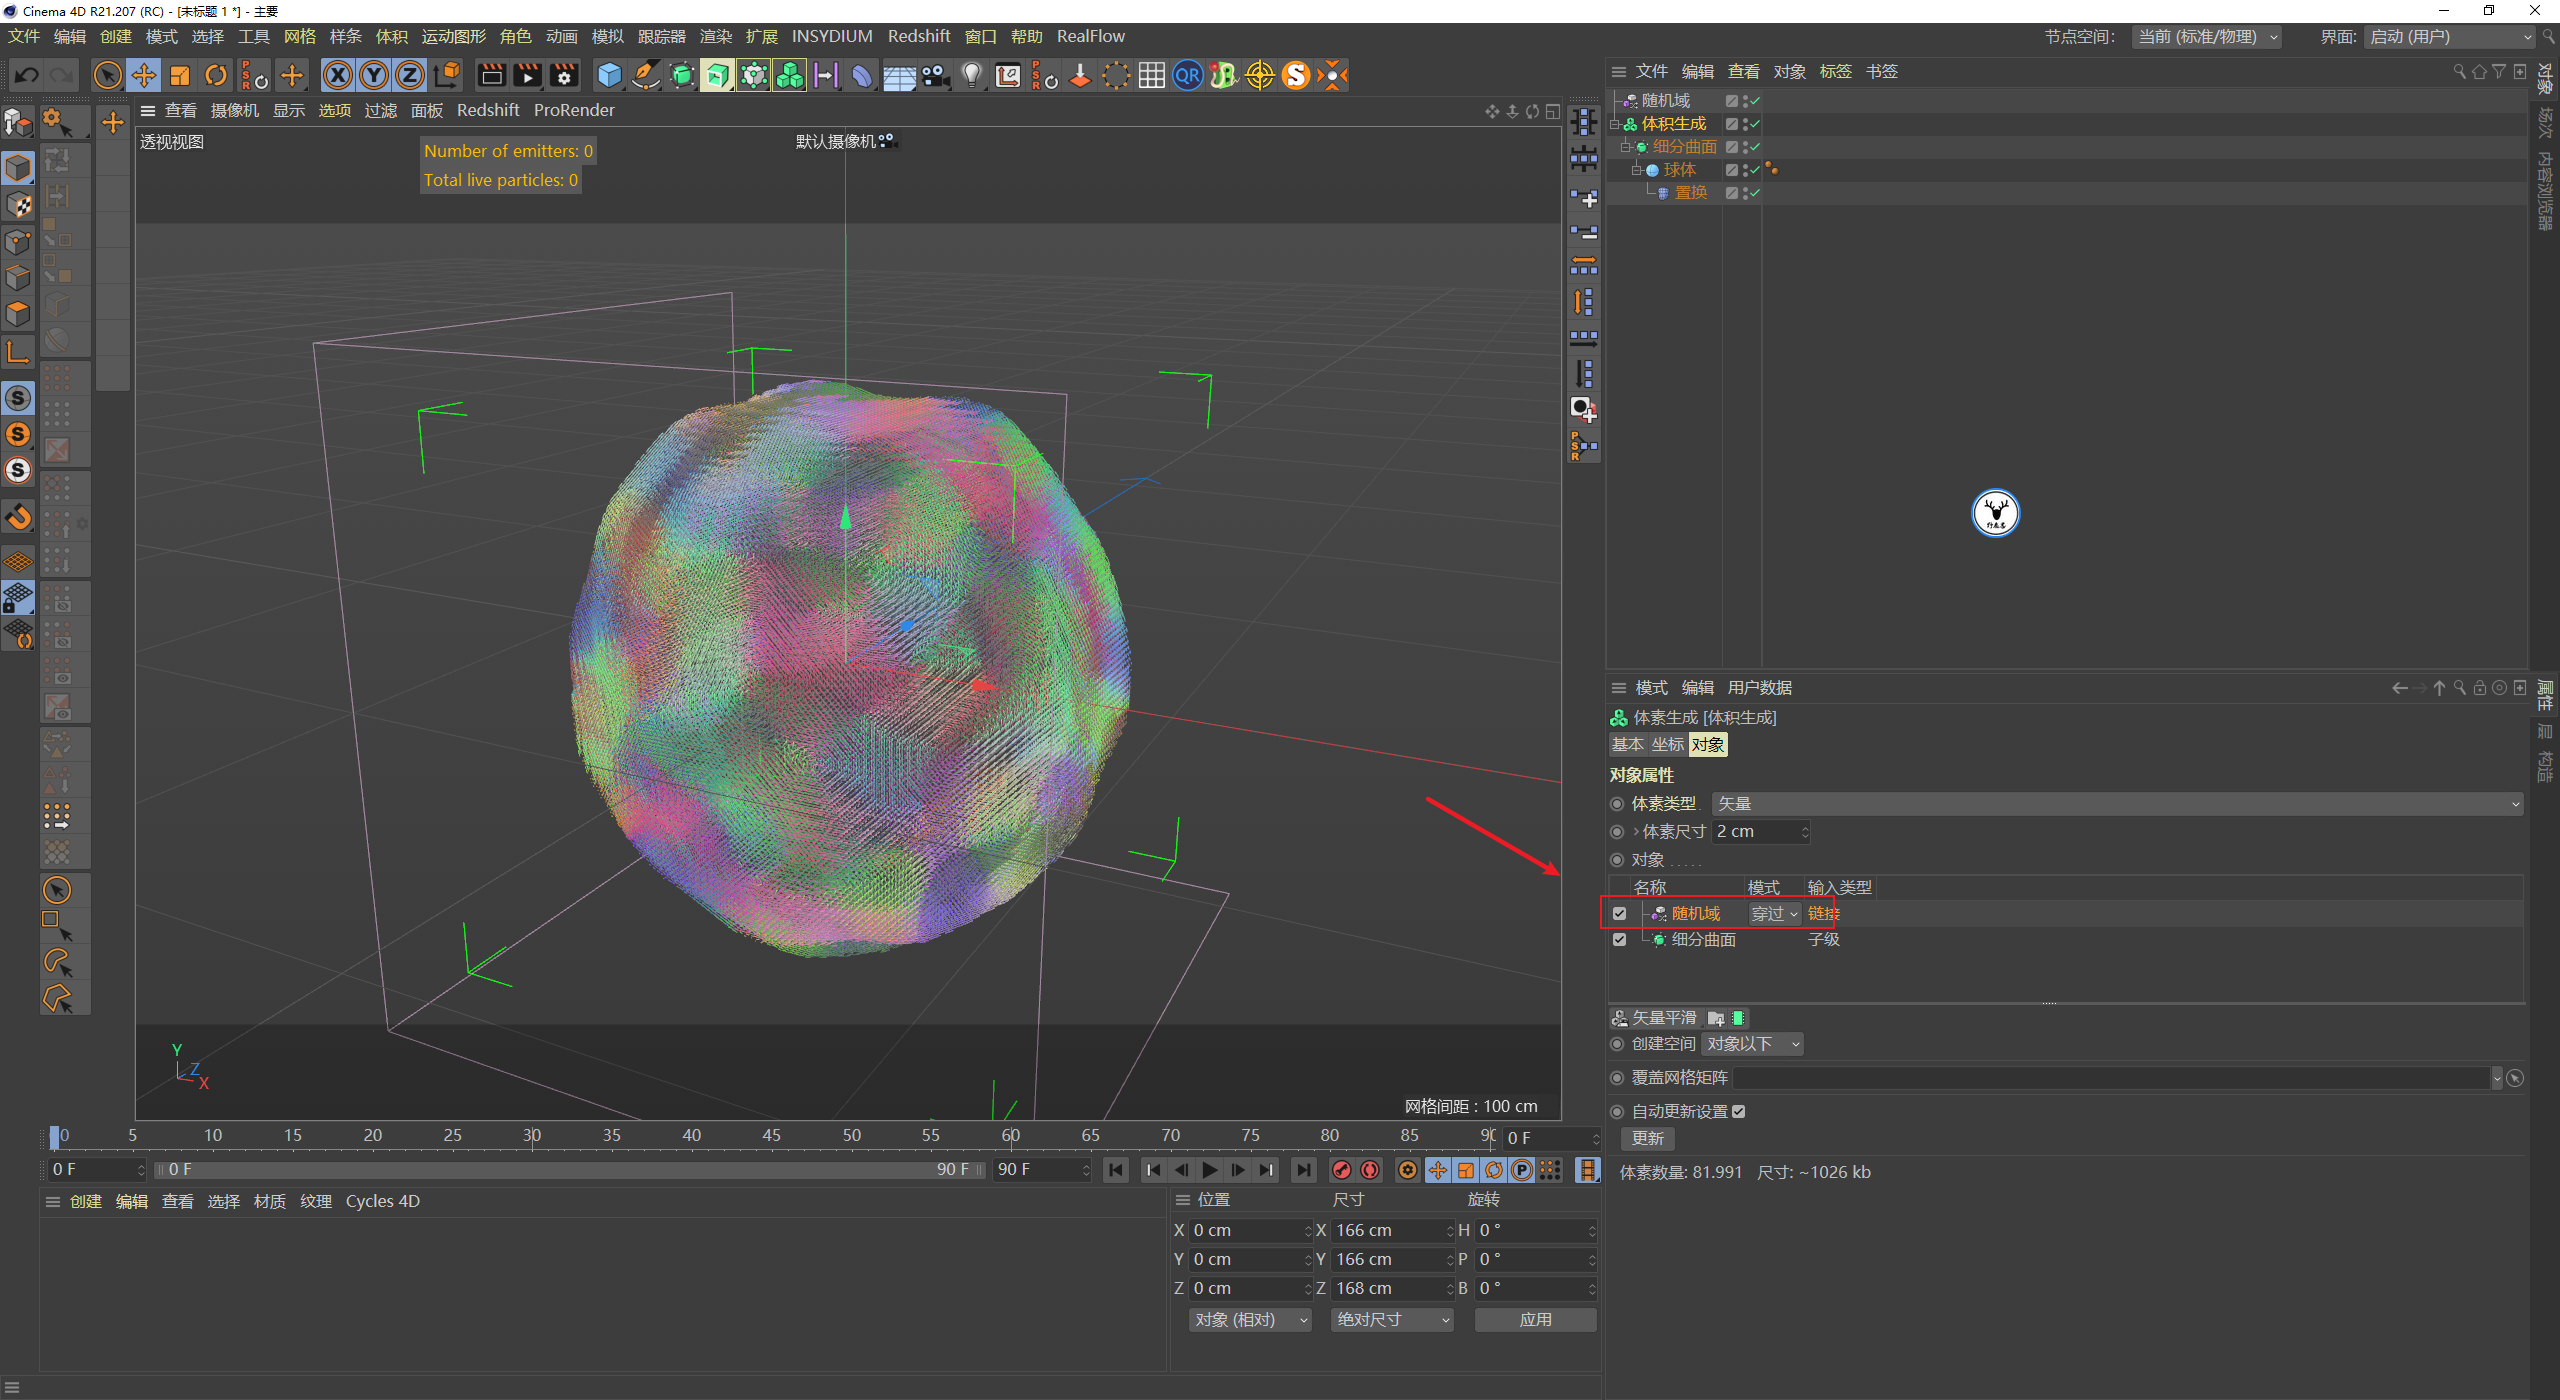The width and height of the screenshot is (2560, 1400).
Task: Click the Spline Pen tool icon
Action: [x=646, y=75]
